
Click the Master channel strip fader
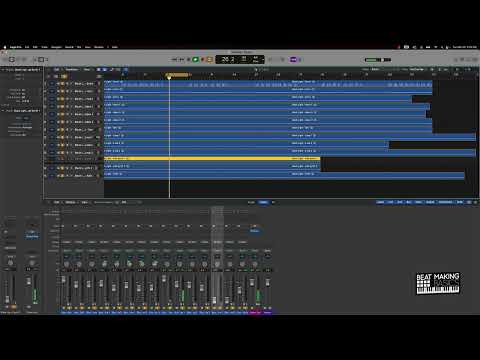click(267, 283)
